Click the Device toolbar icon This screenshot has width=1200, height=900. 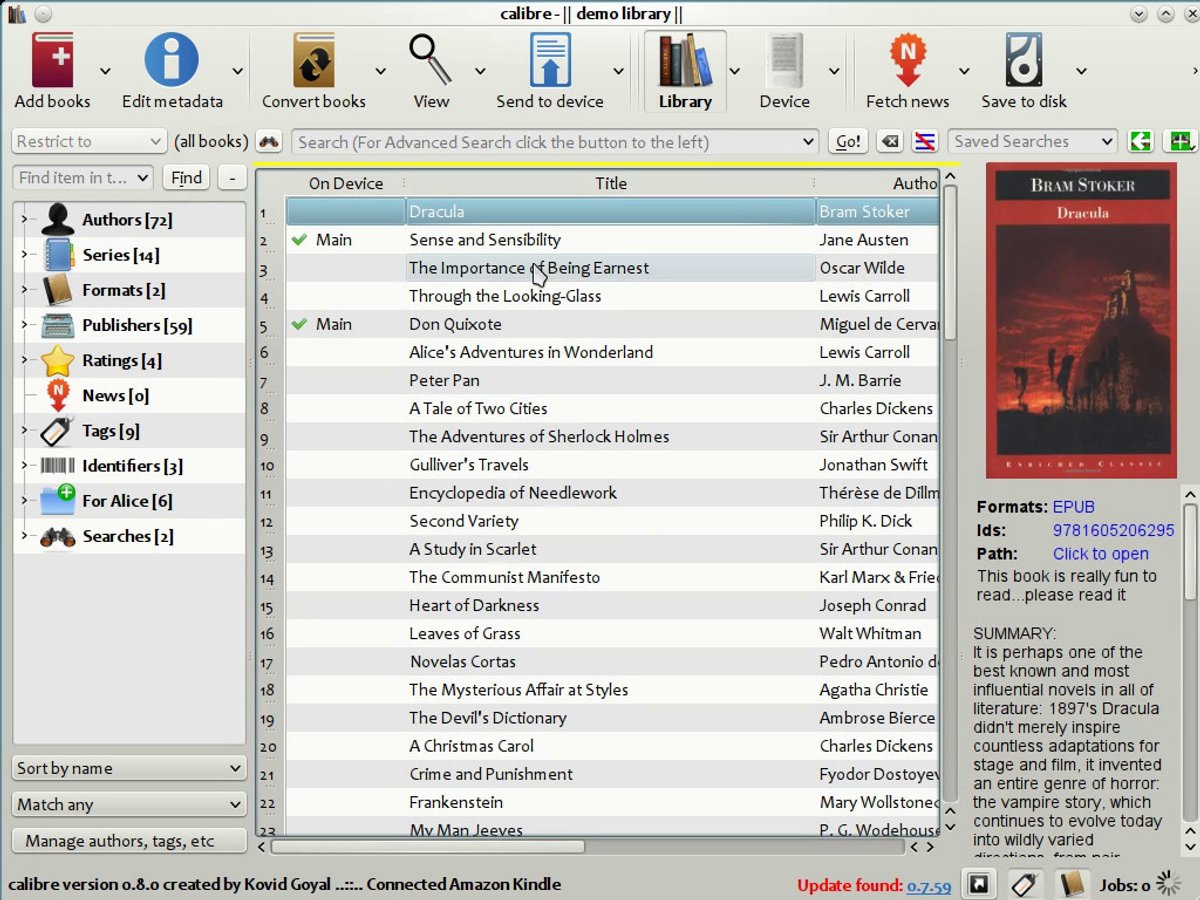click(x=784, y=62)
